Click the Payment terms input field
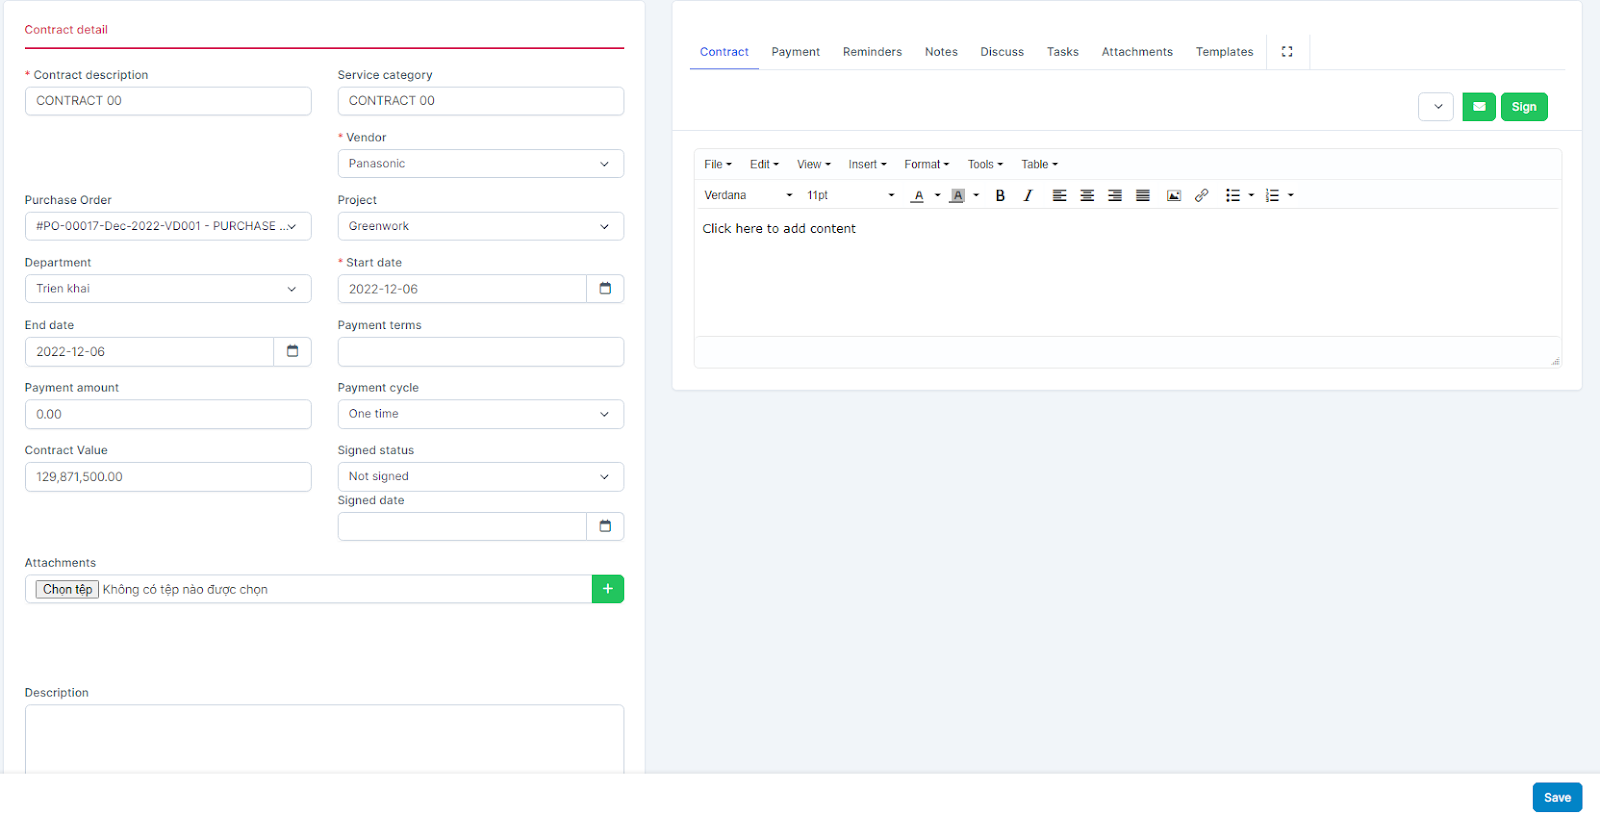The width and height of the screenshot is (1600, 816). [x=480, y=352]
